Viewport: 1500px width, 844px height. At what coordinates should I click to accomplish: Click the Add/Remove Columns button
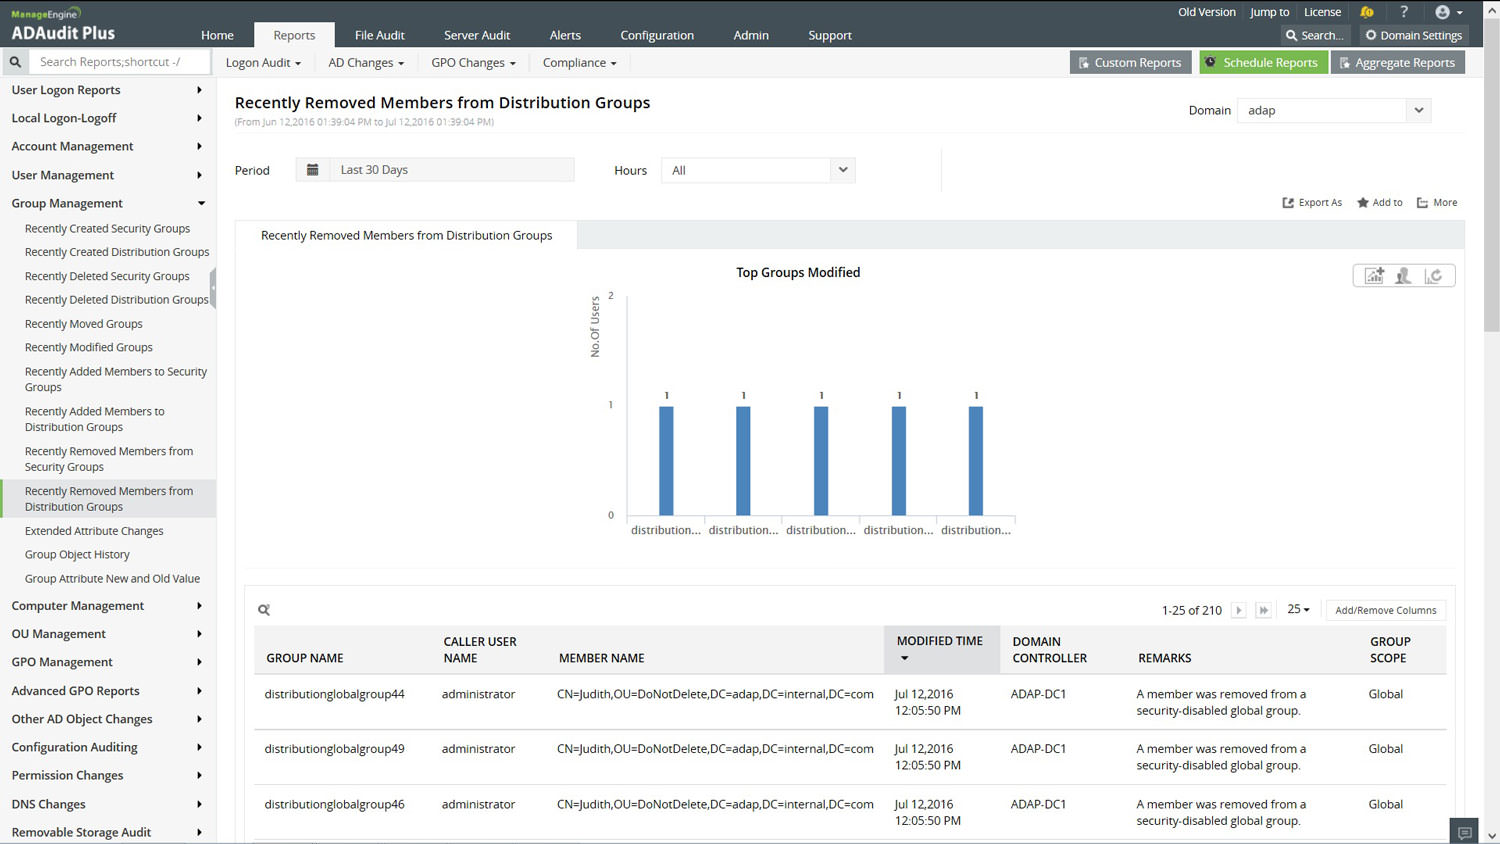[x=1385, y=610]
